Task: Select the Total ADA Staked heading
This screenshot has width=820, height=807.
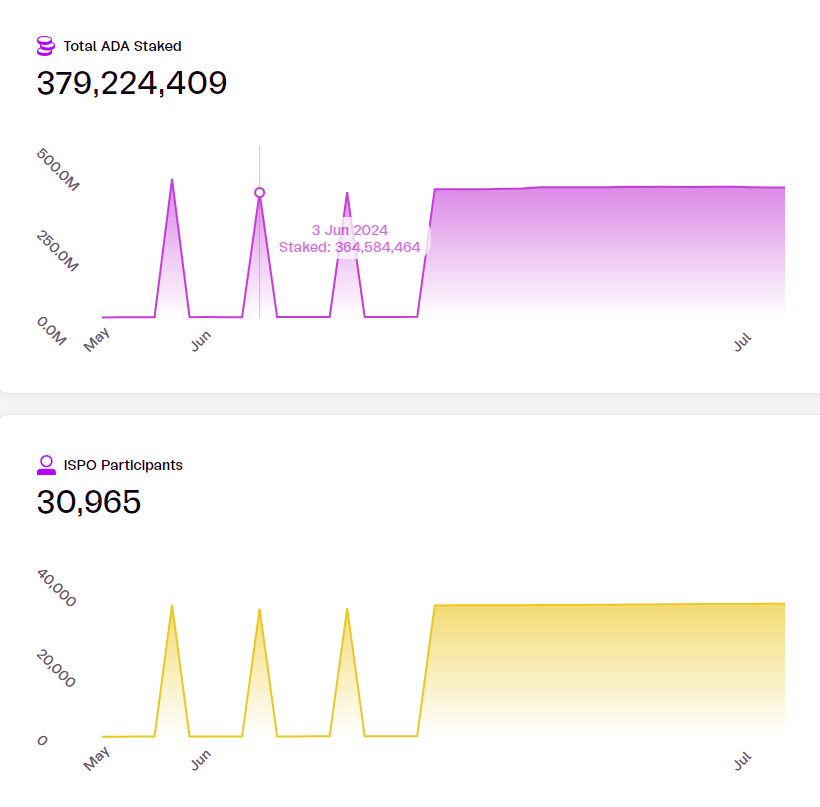Action: click(122, 46)
